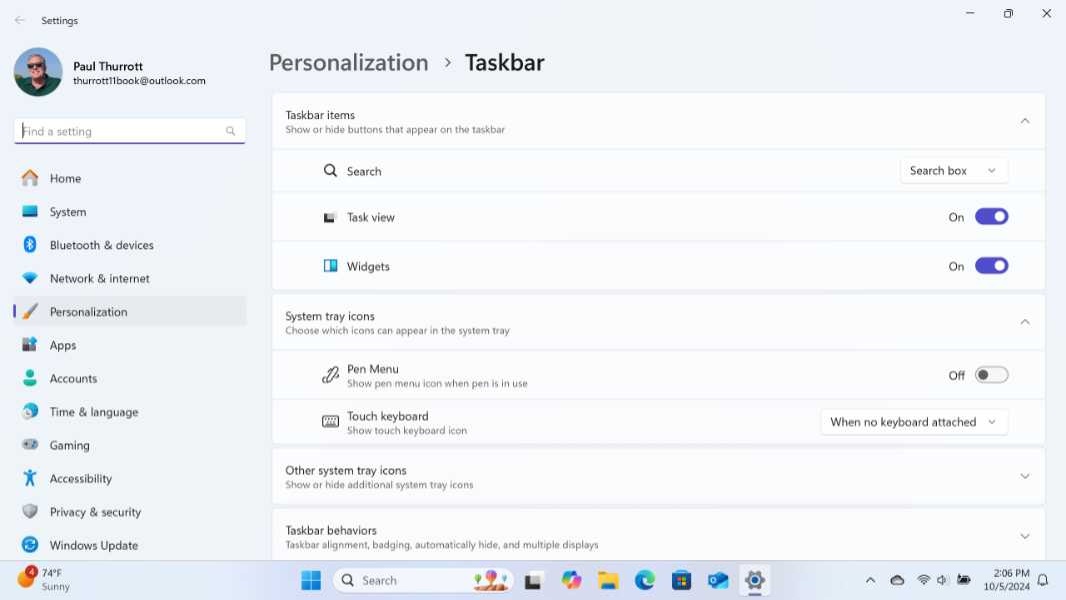
Task: Click the Accessibility figure icon
Action: coord(30,478)
